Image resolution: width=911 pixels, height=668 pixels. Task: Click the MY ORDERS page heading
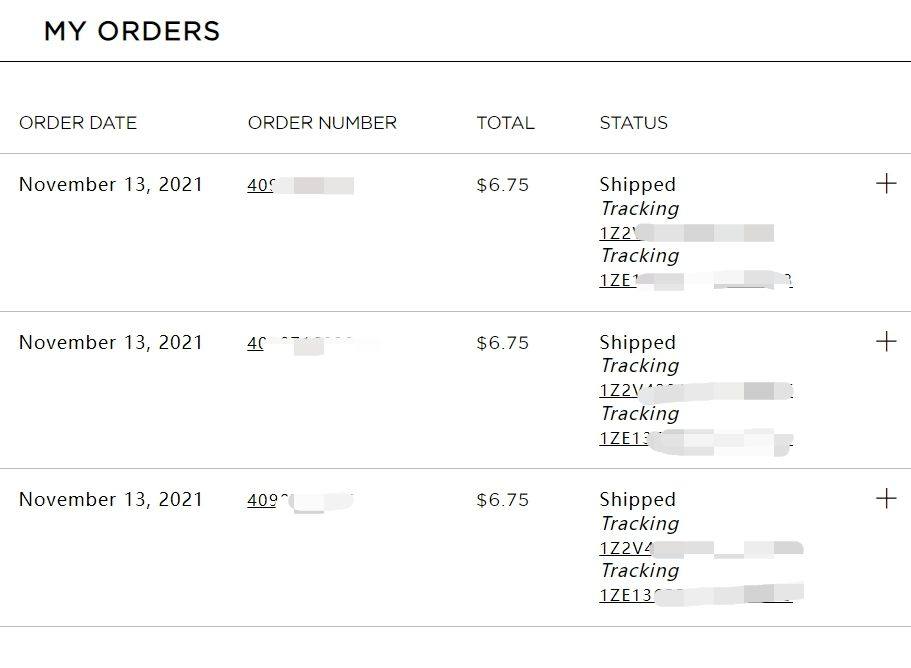point(132,31)
